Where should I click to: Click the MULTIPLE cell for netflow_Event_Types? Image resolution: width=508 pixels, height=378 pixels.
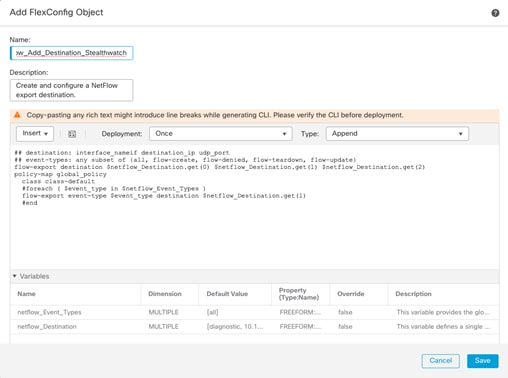pyautogui.click(x=163, y=312)
